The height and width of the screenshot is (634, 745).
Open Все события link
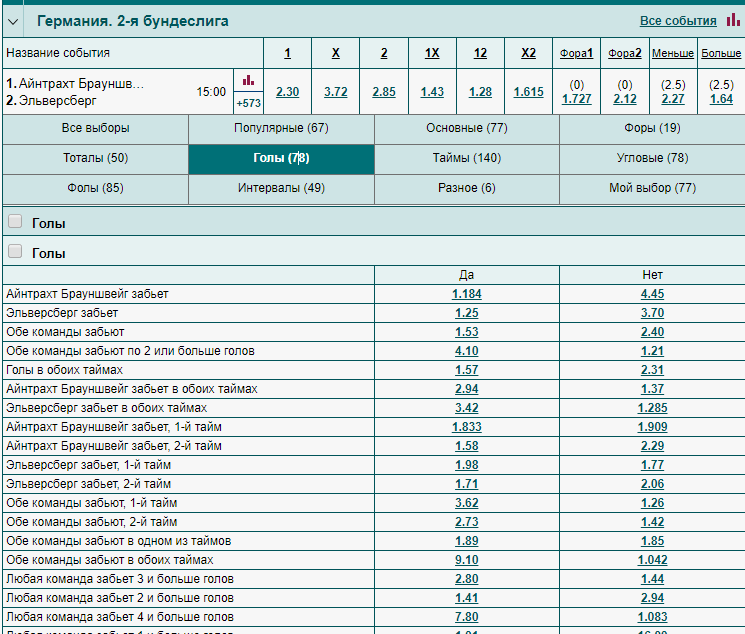[x=678, y=21]
